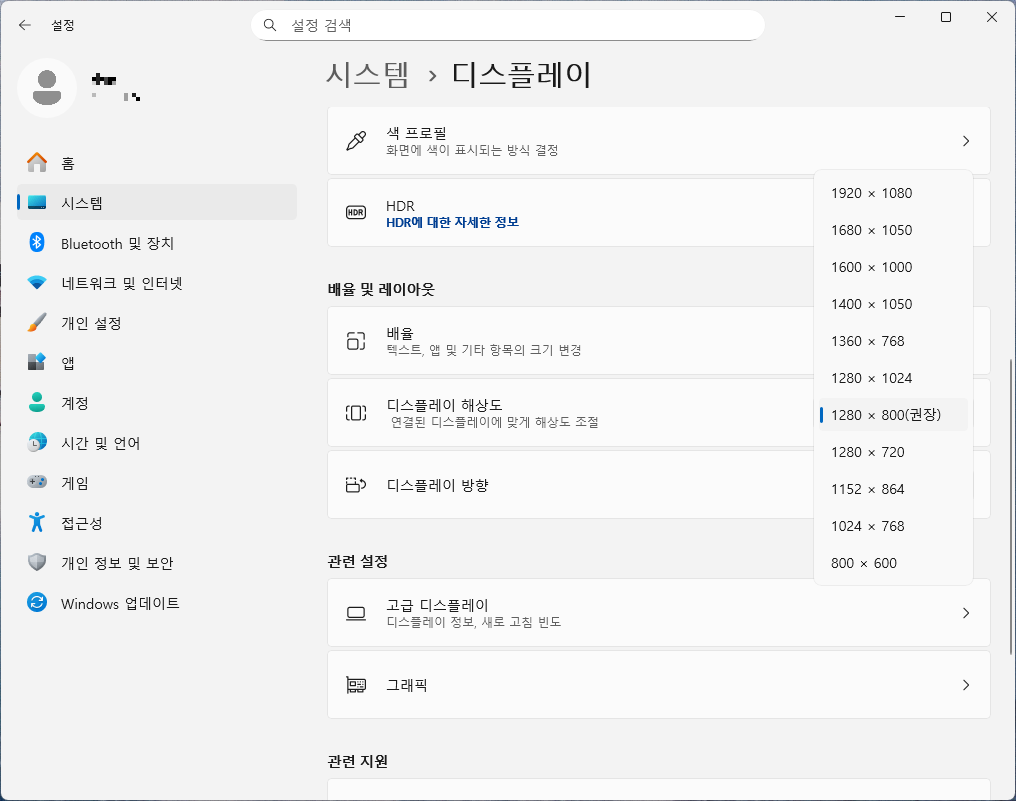Open the 배율 settings row
1016x801 pixels.
point(659,341)
